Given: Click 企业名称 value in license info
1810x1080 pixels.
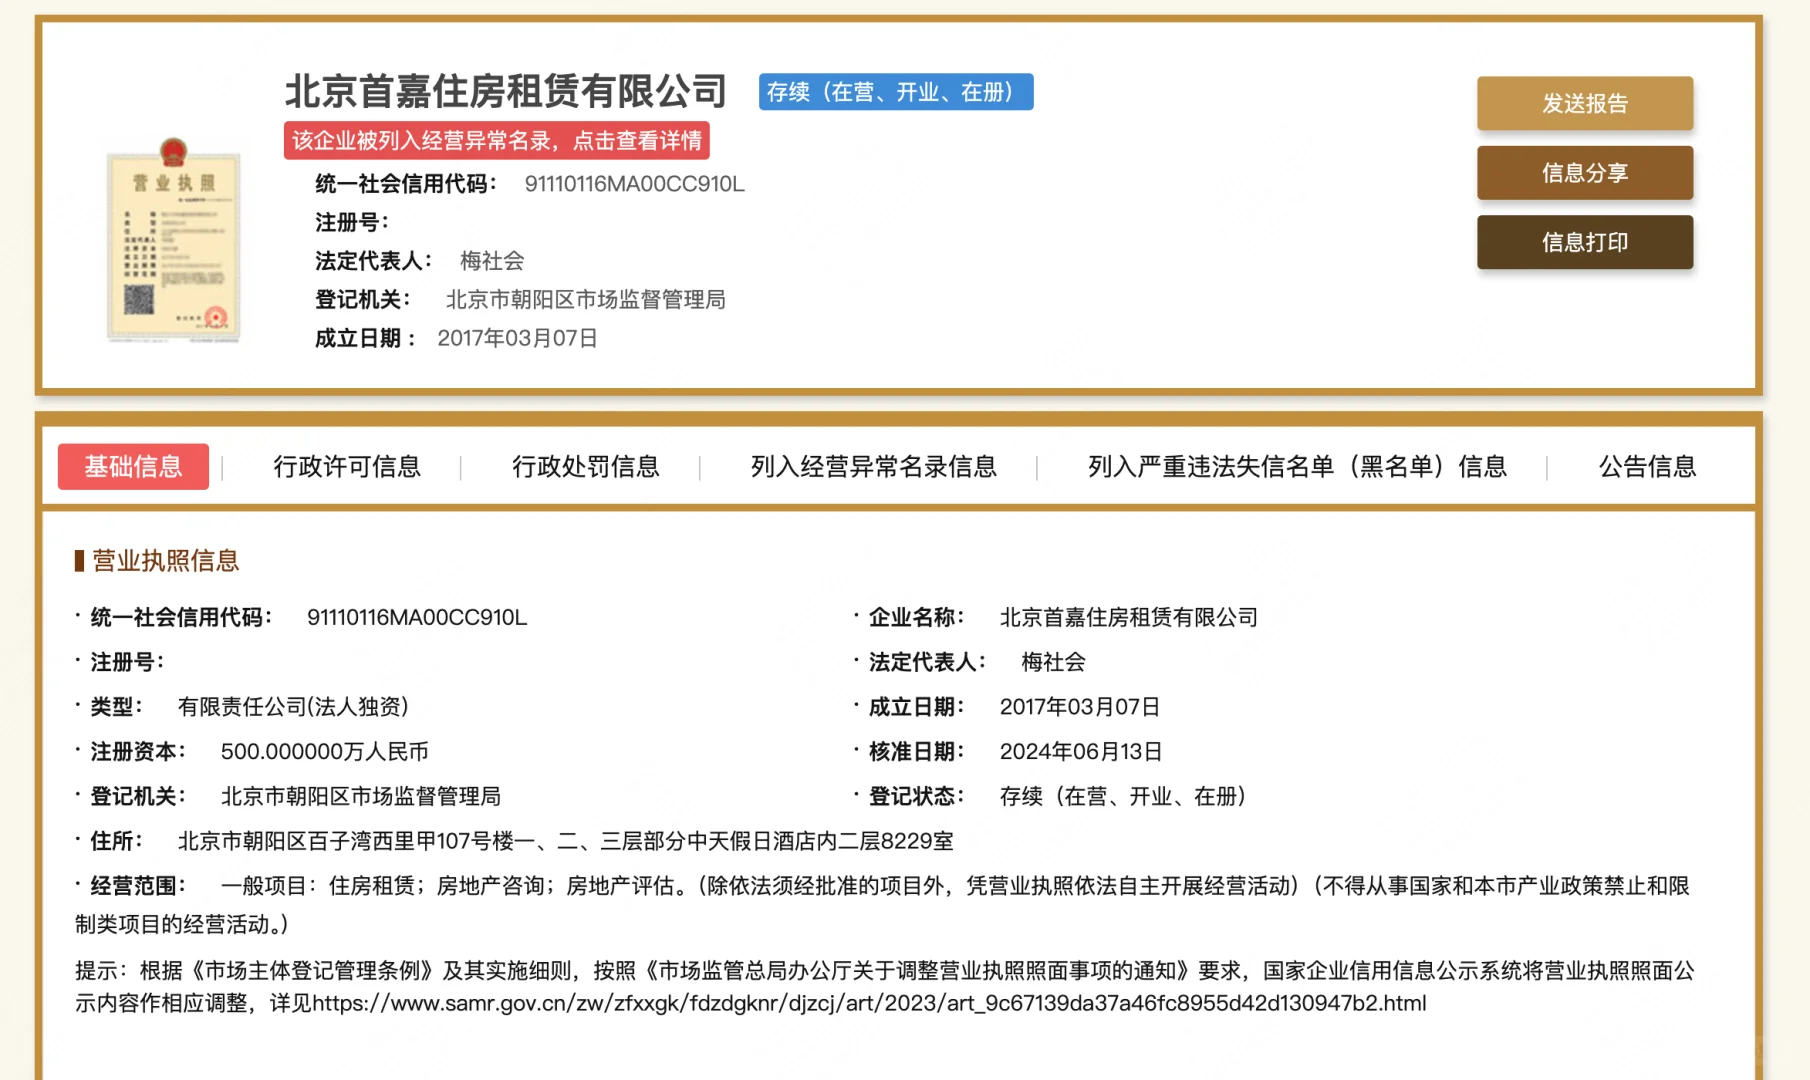Looking at the screenshot, I should tap(1129, 617).
